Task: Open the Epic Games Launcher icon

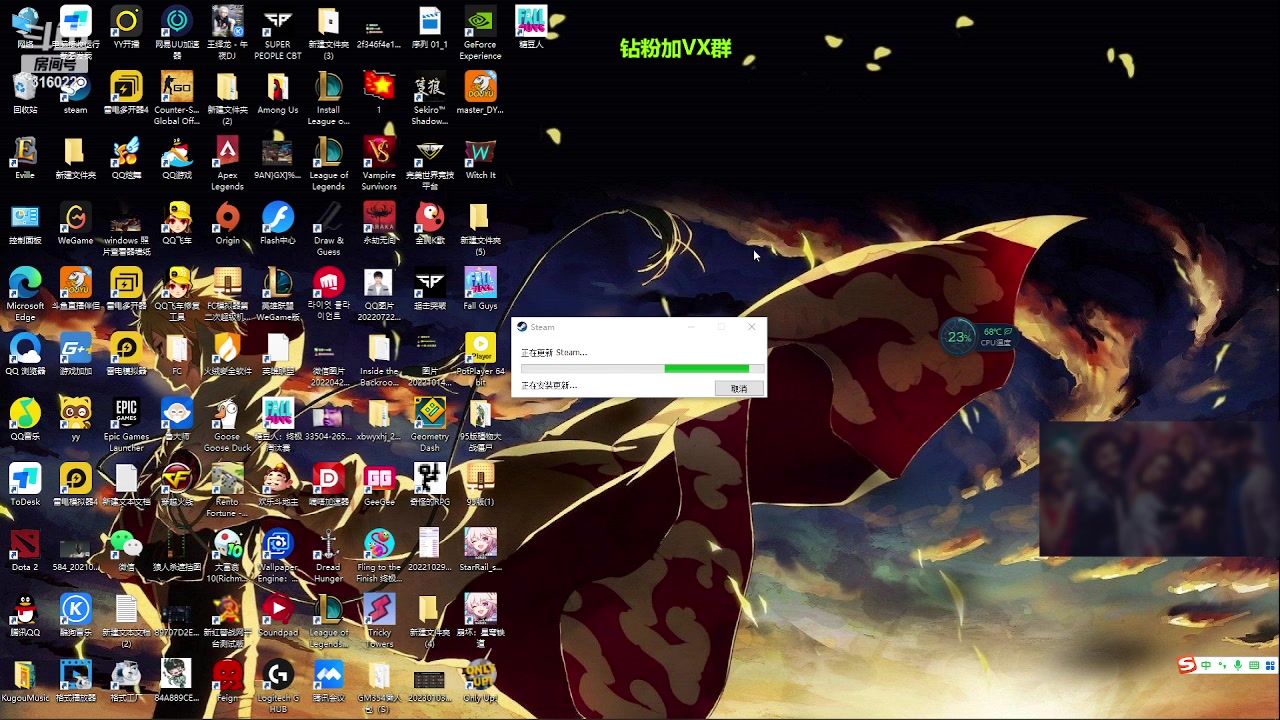Action: tap(126, 424)
